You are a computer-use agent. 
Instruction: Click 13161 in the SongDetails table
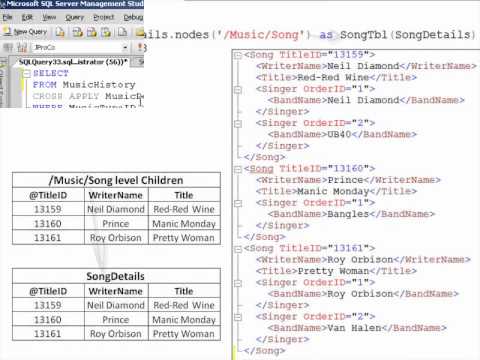[48, 334]
